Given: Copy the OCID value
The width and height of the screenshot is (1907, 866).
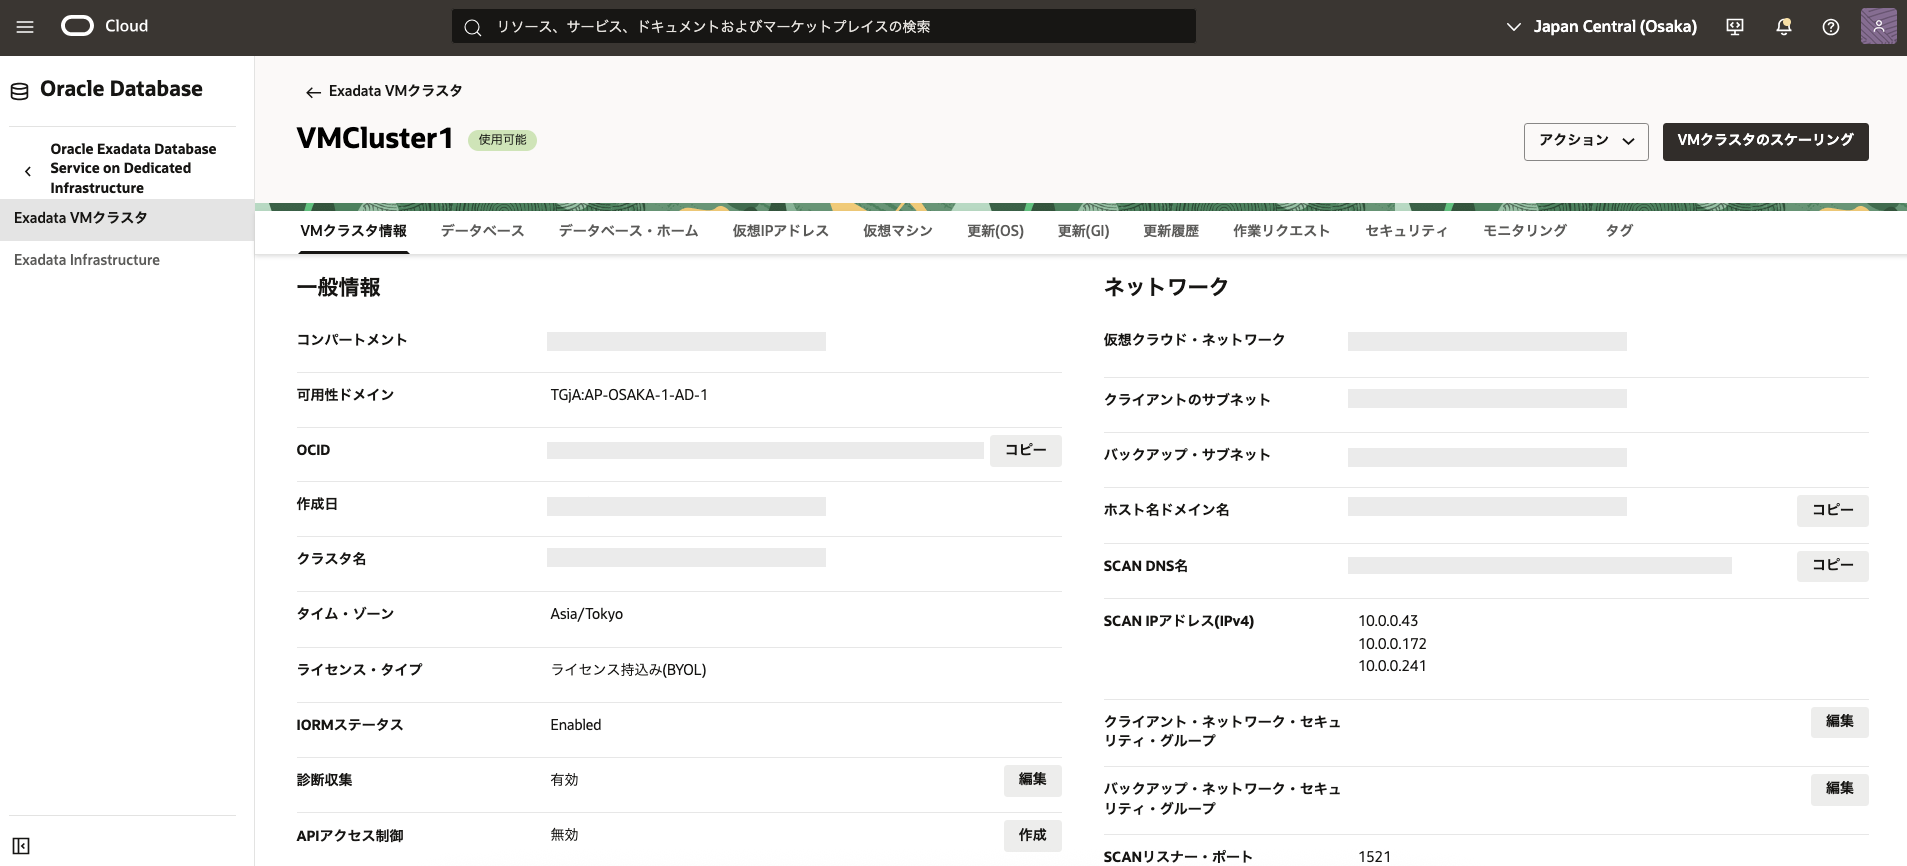Looking at the screenshot, I should click(x=1025, y=451).
